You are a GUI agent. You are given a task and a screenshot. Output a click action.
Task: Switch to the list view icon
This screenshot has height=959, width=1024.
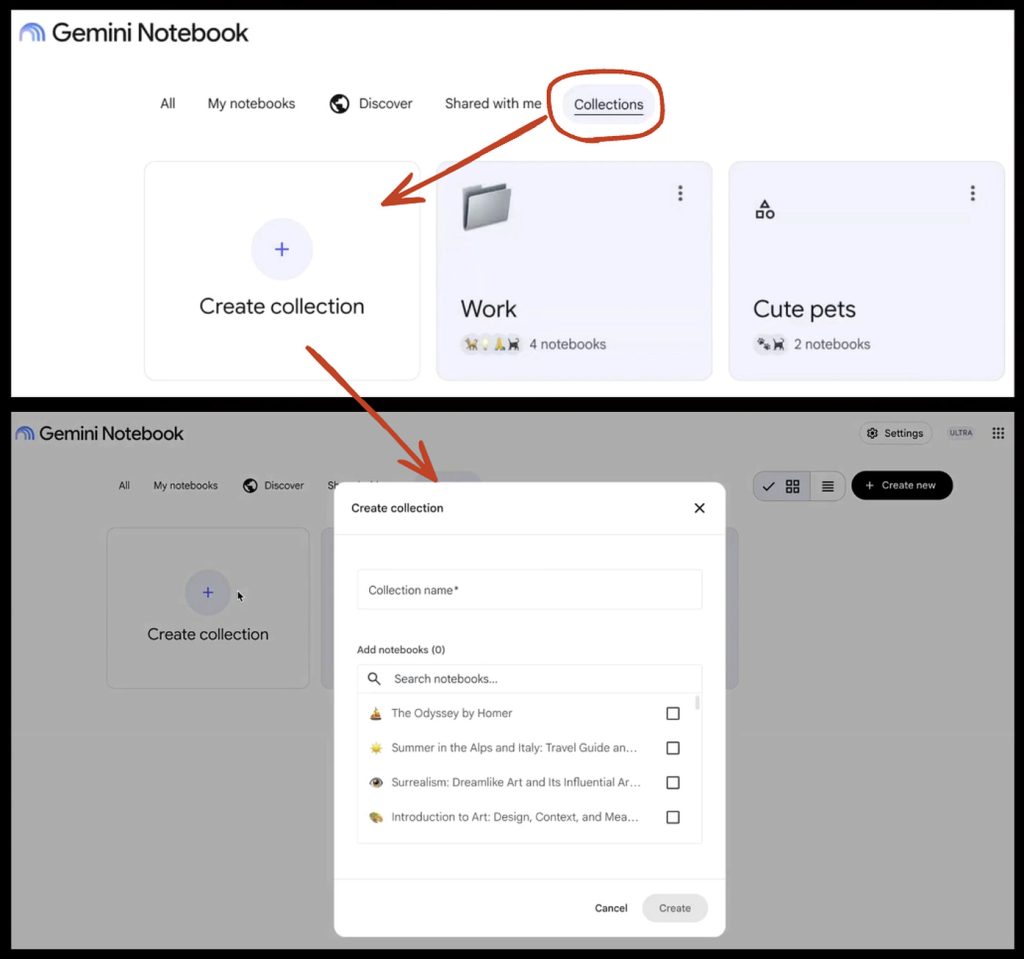click(x=827, y=486)
